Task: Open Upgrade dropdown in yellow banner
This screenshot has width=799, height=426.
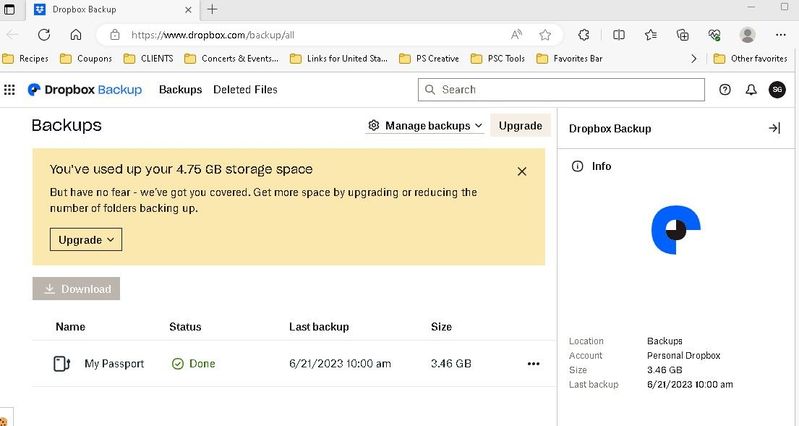Action: [86, 239]
